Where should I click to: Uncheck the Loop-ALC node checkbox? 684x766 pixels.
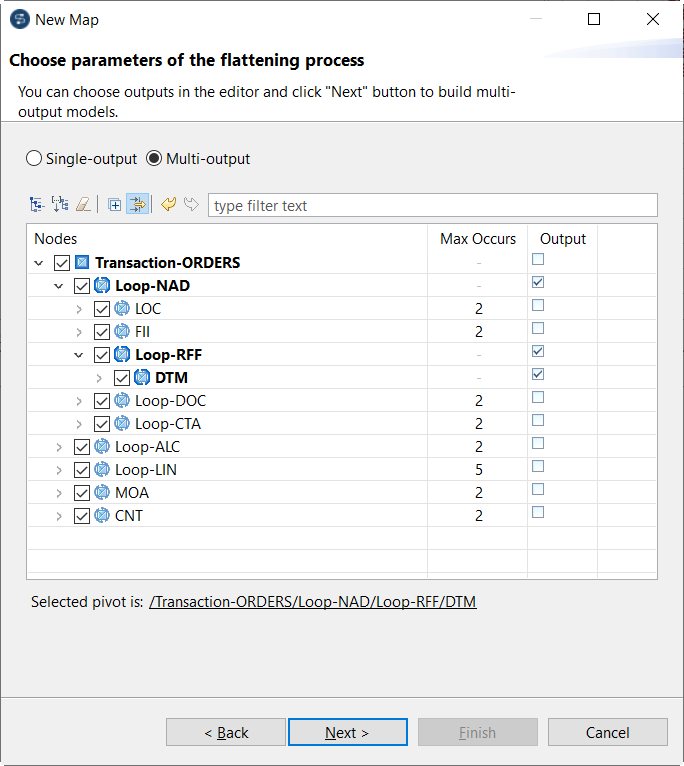pos(82,447)
